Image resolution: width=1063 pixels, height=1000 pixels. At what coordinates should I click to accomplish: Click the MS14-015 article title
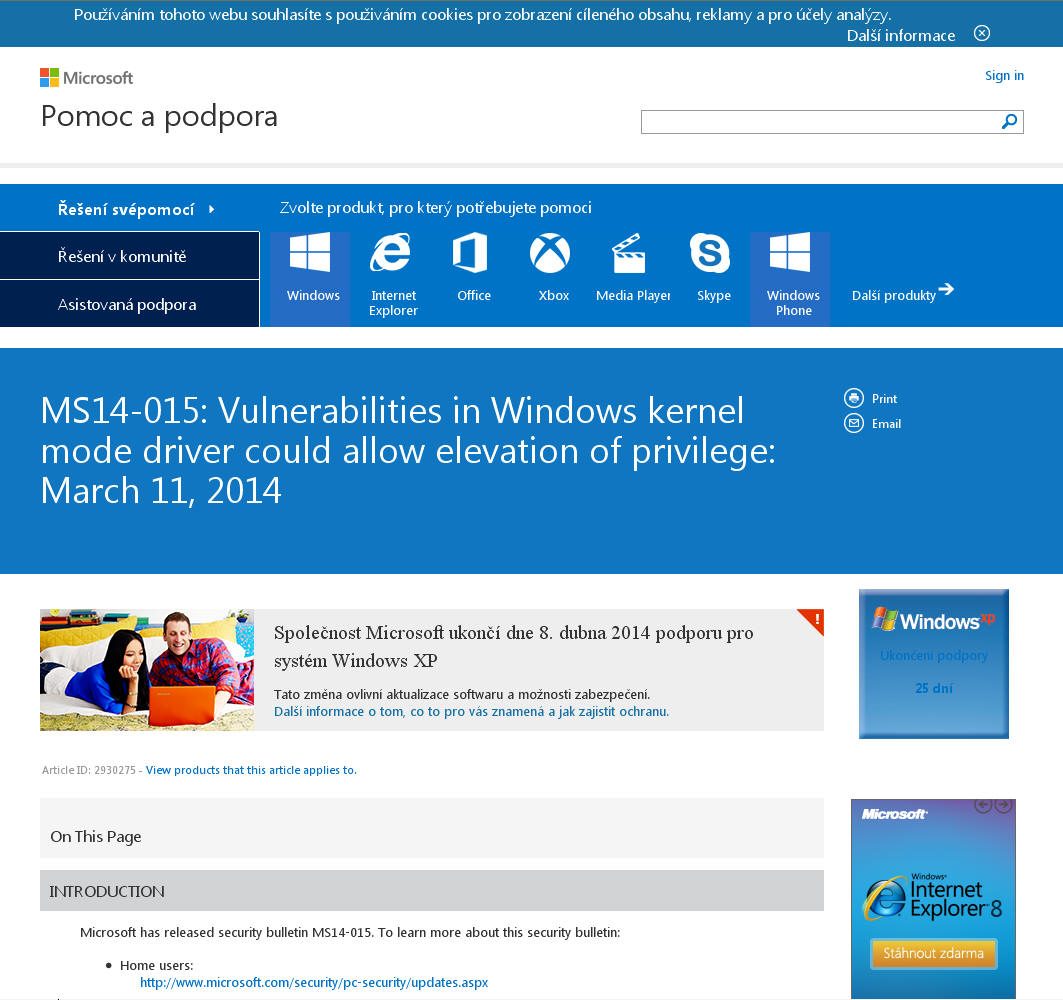click(x=407, y=451)
